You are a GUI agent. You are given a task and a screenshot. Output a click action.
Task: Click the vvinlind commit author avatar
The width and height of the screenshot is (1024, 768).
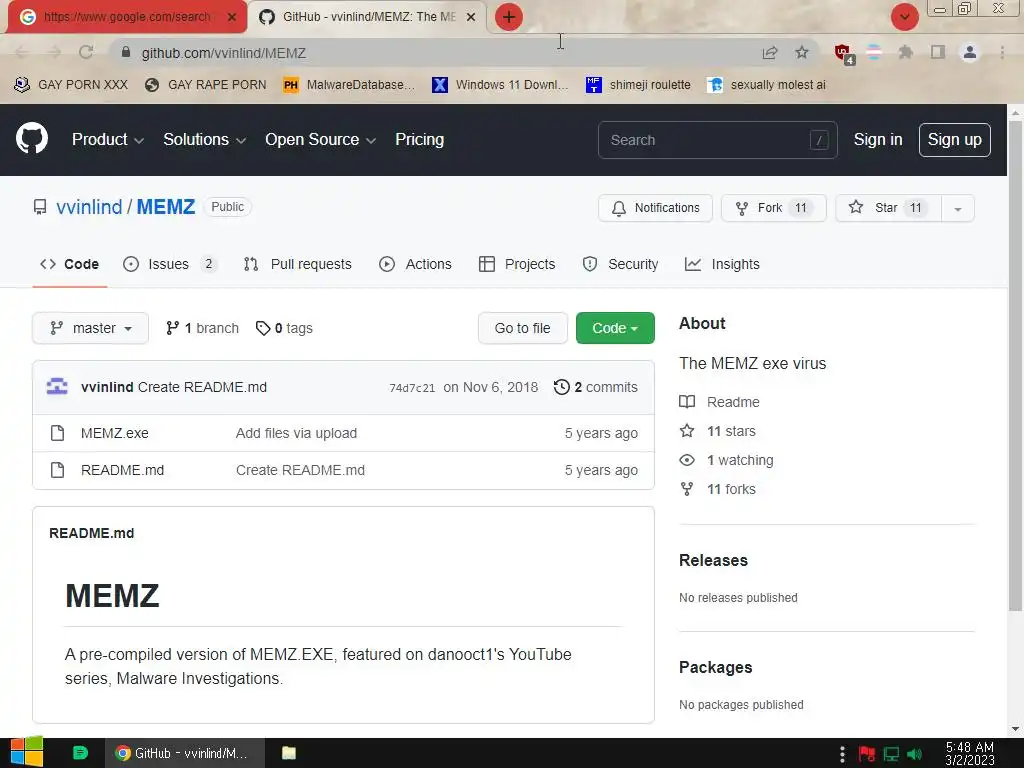coord(57,387)
